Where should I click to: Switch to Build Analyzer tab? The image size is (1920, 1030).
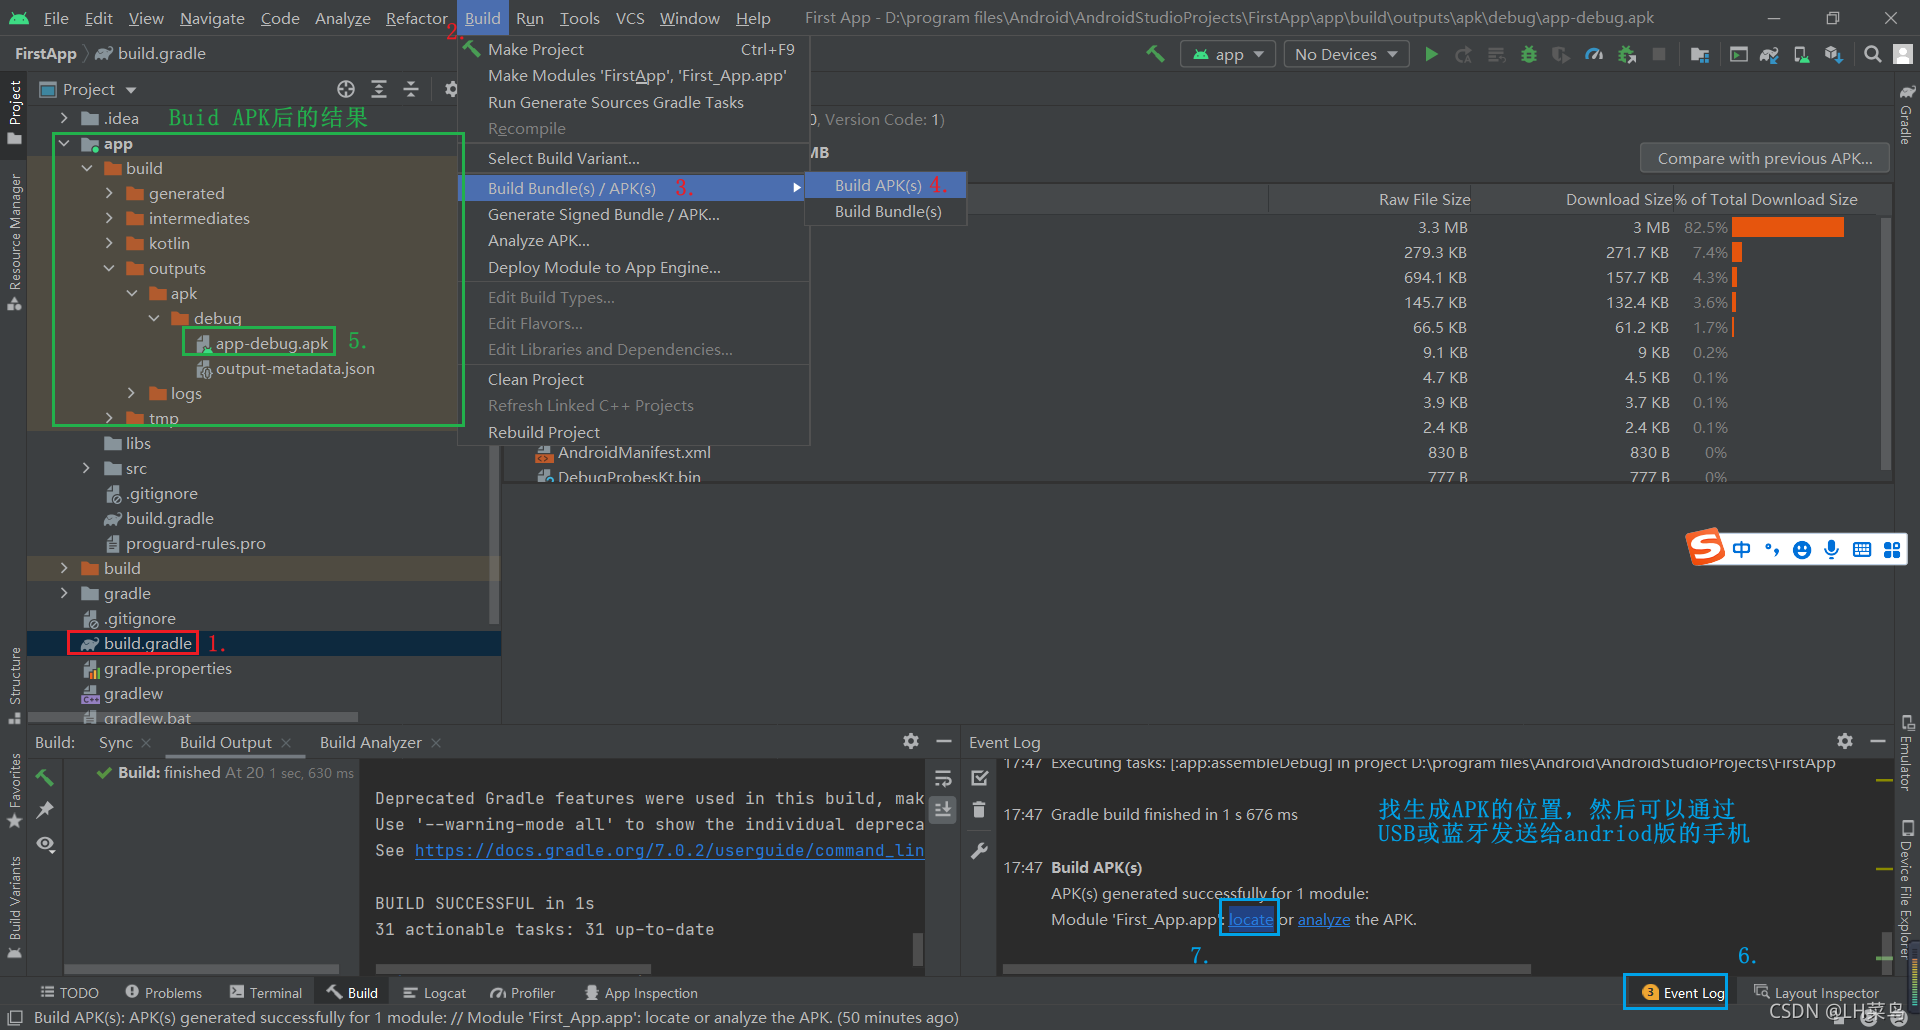click(x=371, y=742)
